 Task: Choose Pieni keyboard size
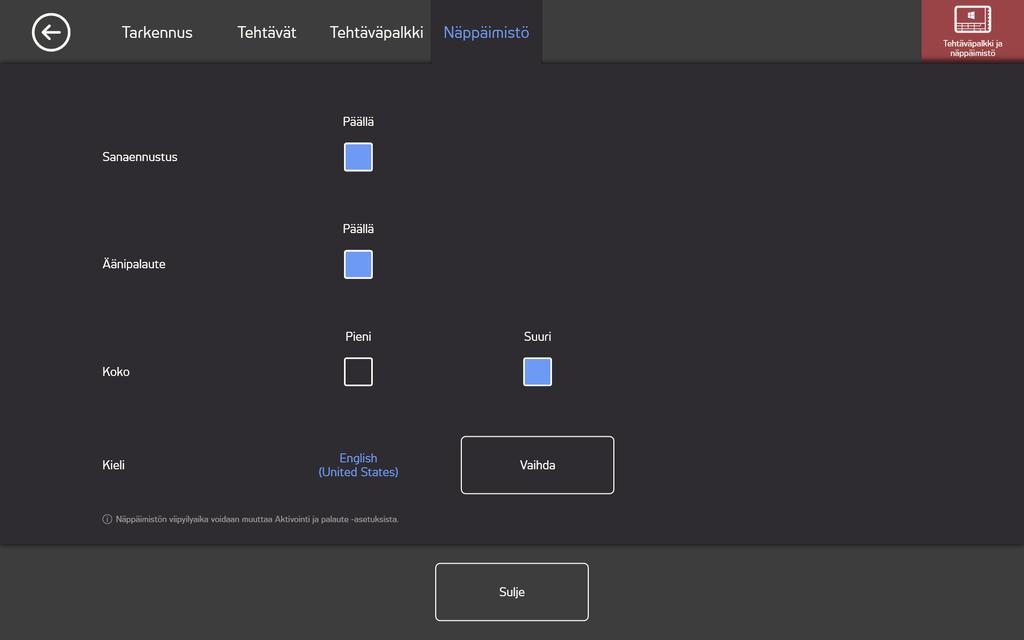[x=359, y=372]
